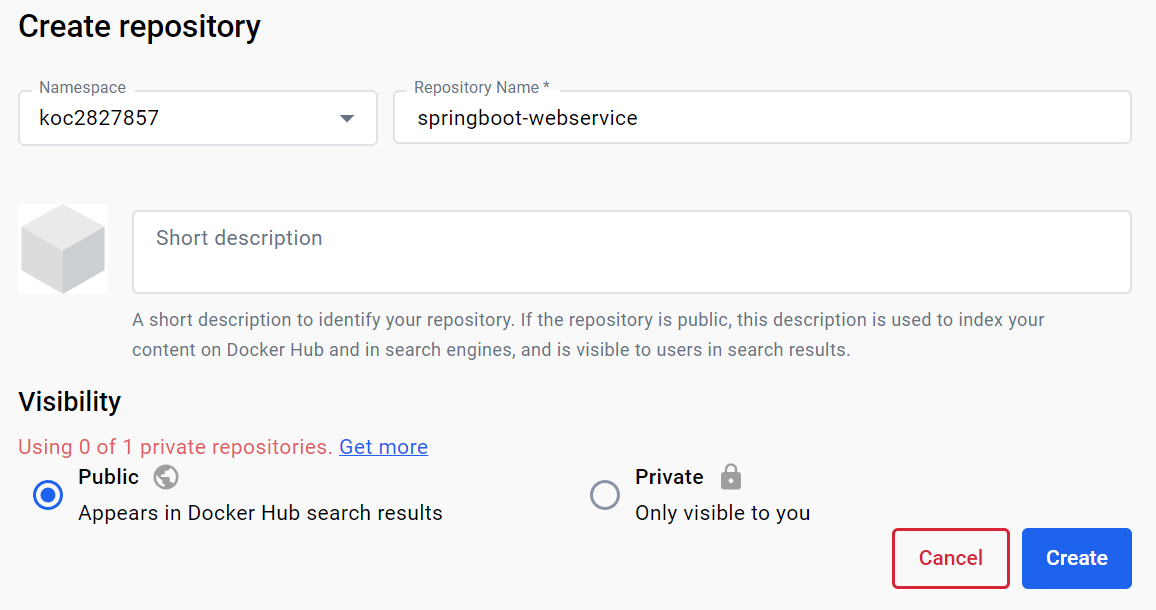This screenshot has height=610, width=1156.
Task: Click the globe icon beside Public
Action: pyautogui.click(x=166, y=477)
